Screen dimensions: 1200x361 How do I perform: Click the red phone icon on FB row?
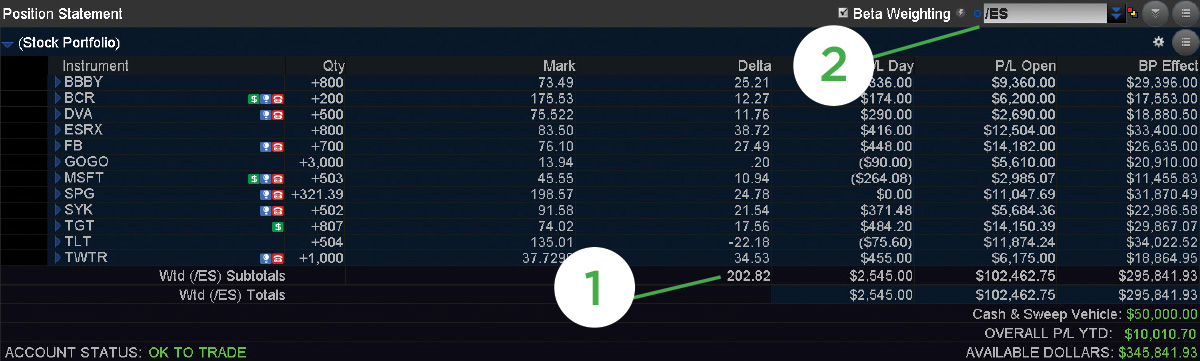(277, 146)
